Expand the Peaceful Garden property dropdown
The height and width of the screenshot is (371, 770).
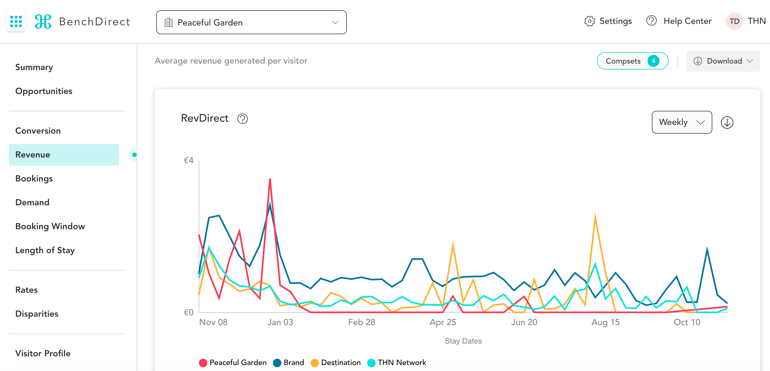(x=251, y=22)
